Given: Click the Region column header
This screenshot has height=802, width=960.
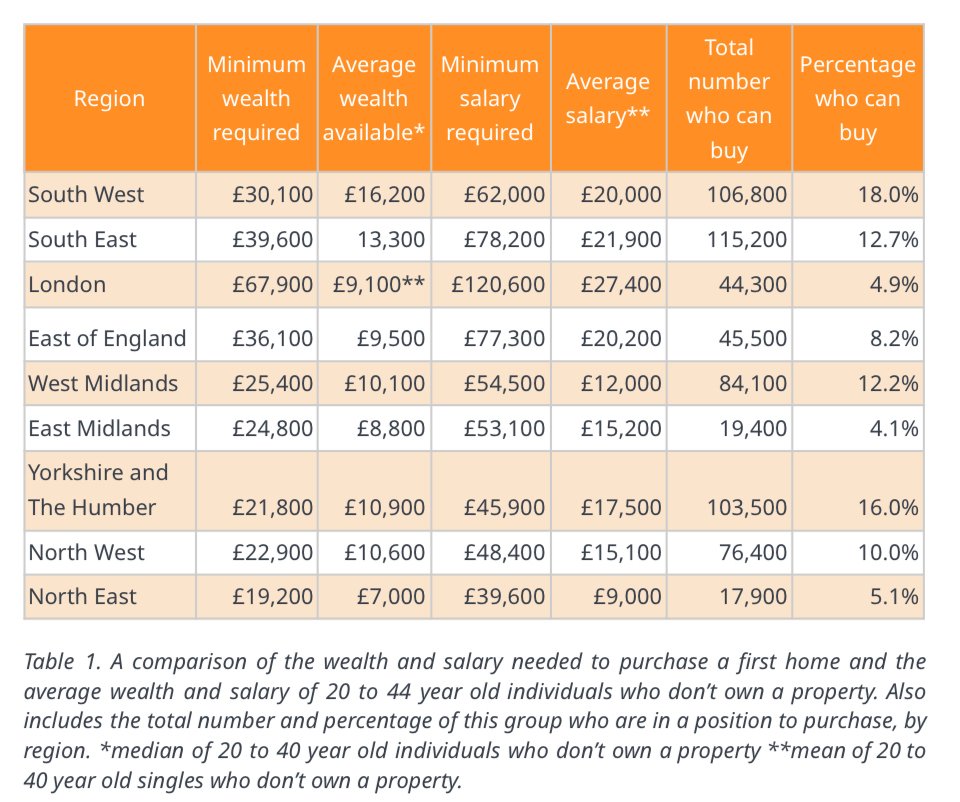Looking at the screenshot, I should [x=109, y=99].
